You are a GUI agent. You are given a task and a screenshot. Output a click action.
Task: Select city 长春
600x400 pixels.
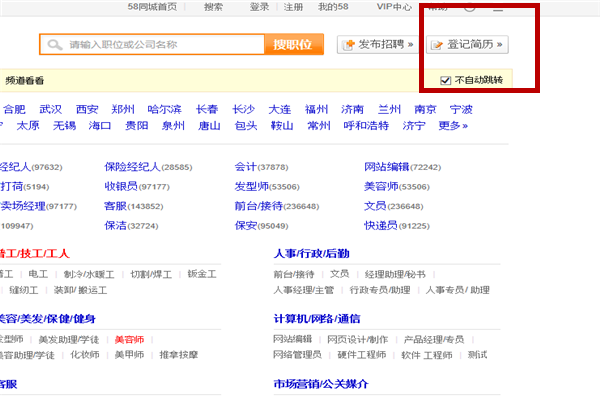click(207, 109)
